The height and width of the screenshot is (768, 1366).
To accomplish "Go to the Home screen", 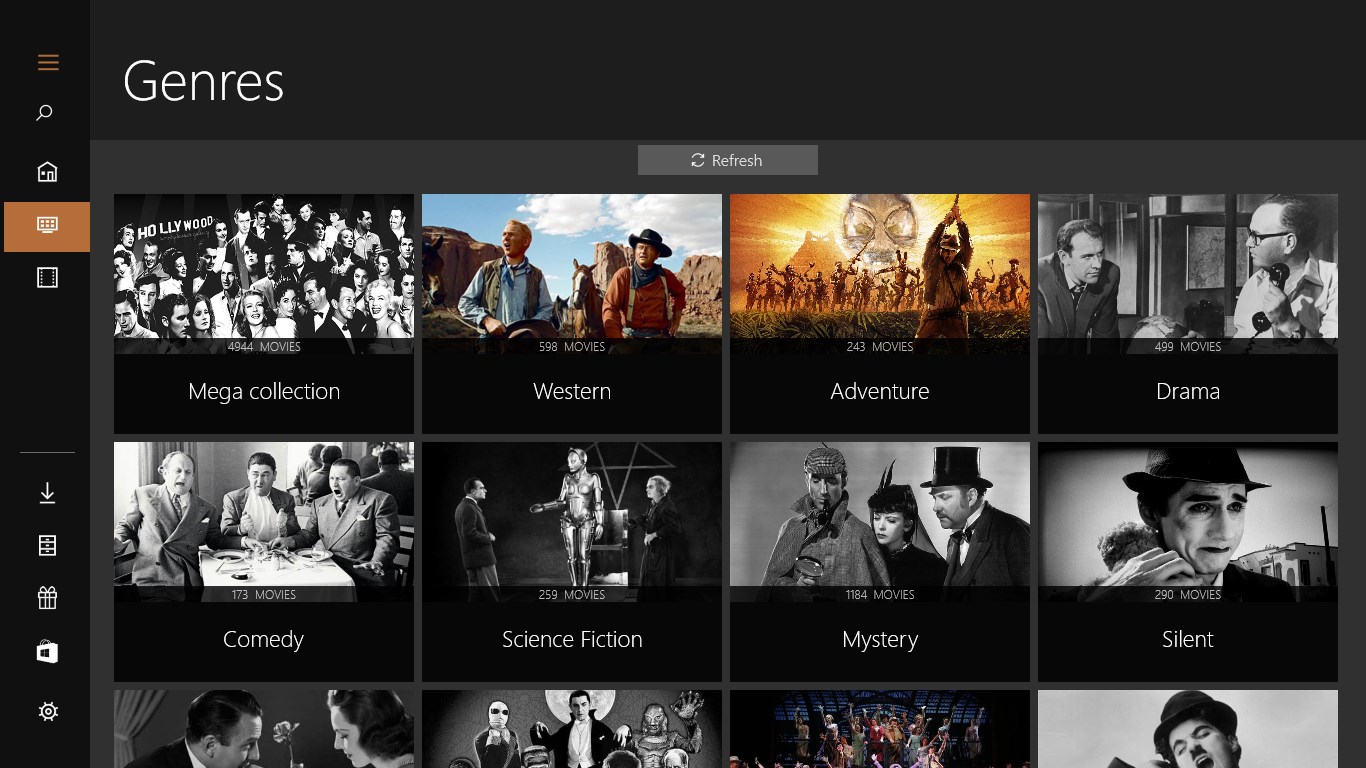I will pyautogui.click(x=46, y=171).
